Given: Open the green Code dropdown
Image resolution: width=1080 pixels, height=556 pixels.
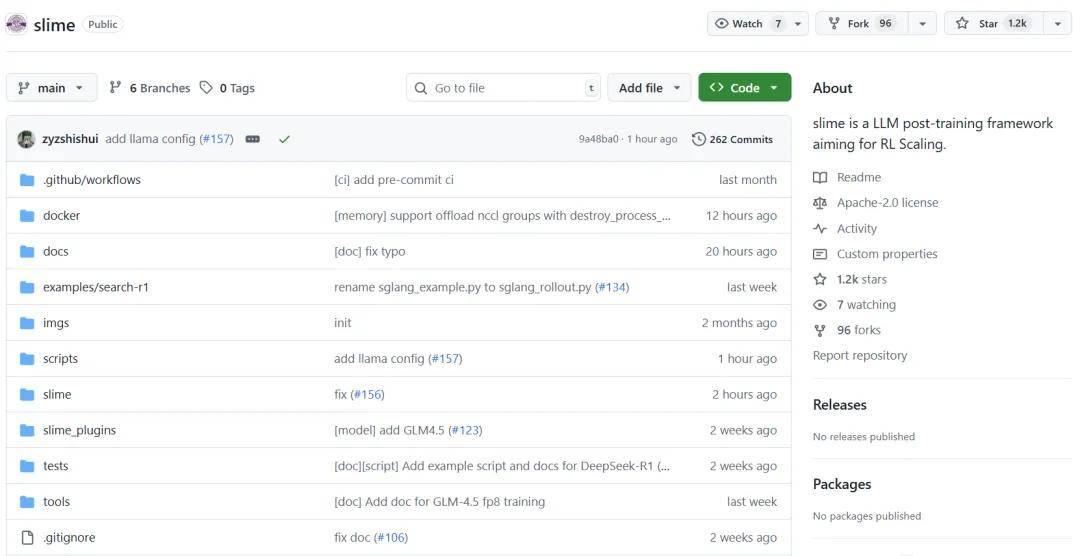Looking at the screenshot, I should click(x=745, y=87).
